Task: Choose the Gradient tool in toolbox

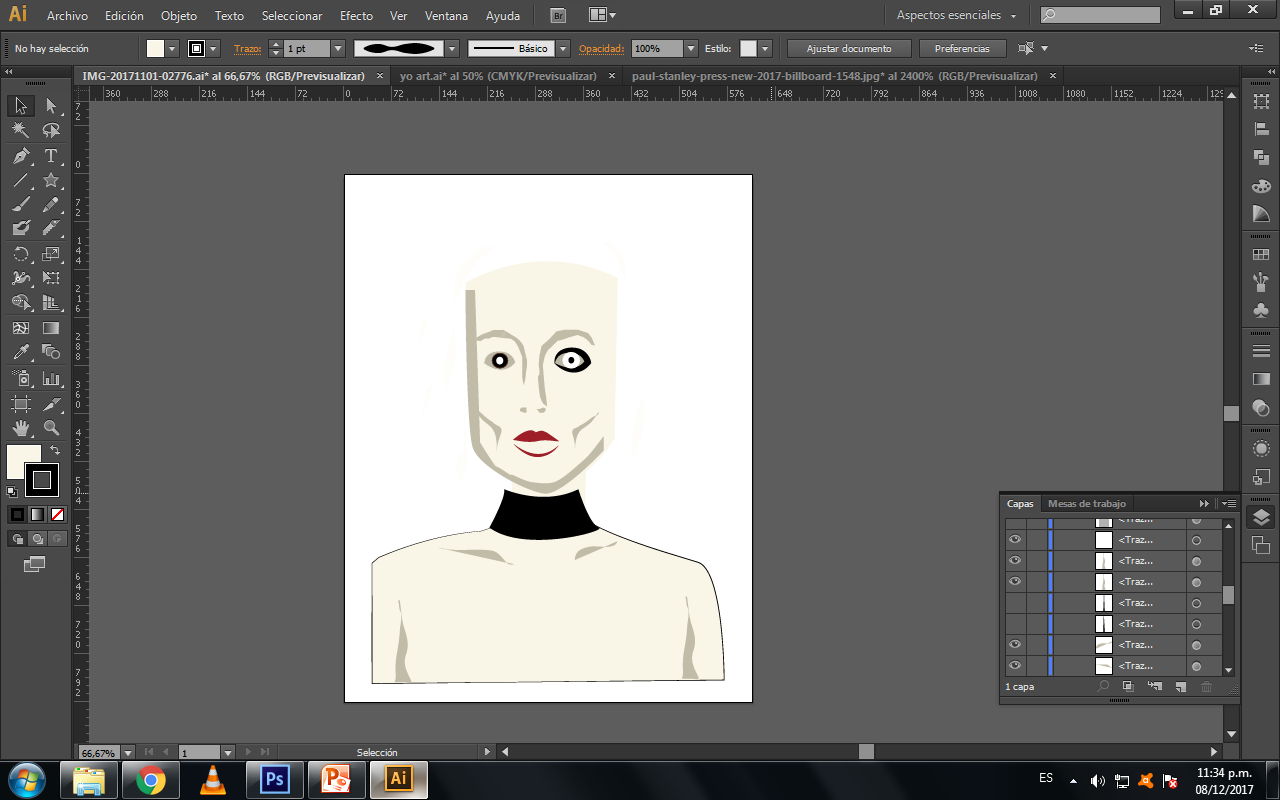Action: click(x=50, y=327)
